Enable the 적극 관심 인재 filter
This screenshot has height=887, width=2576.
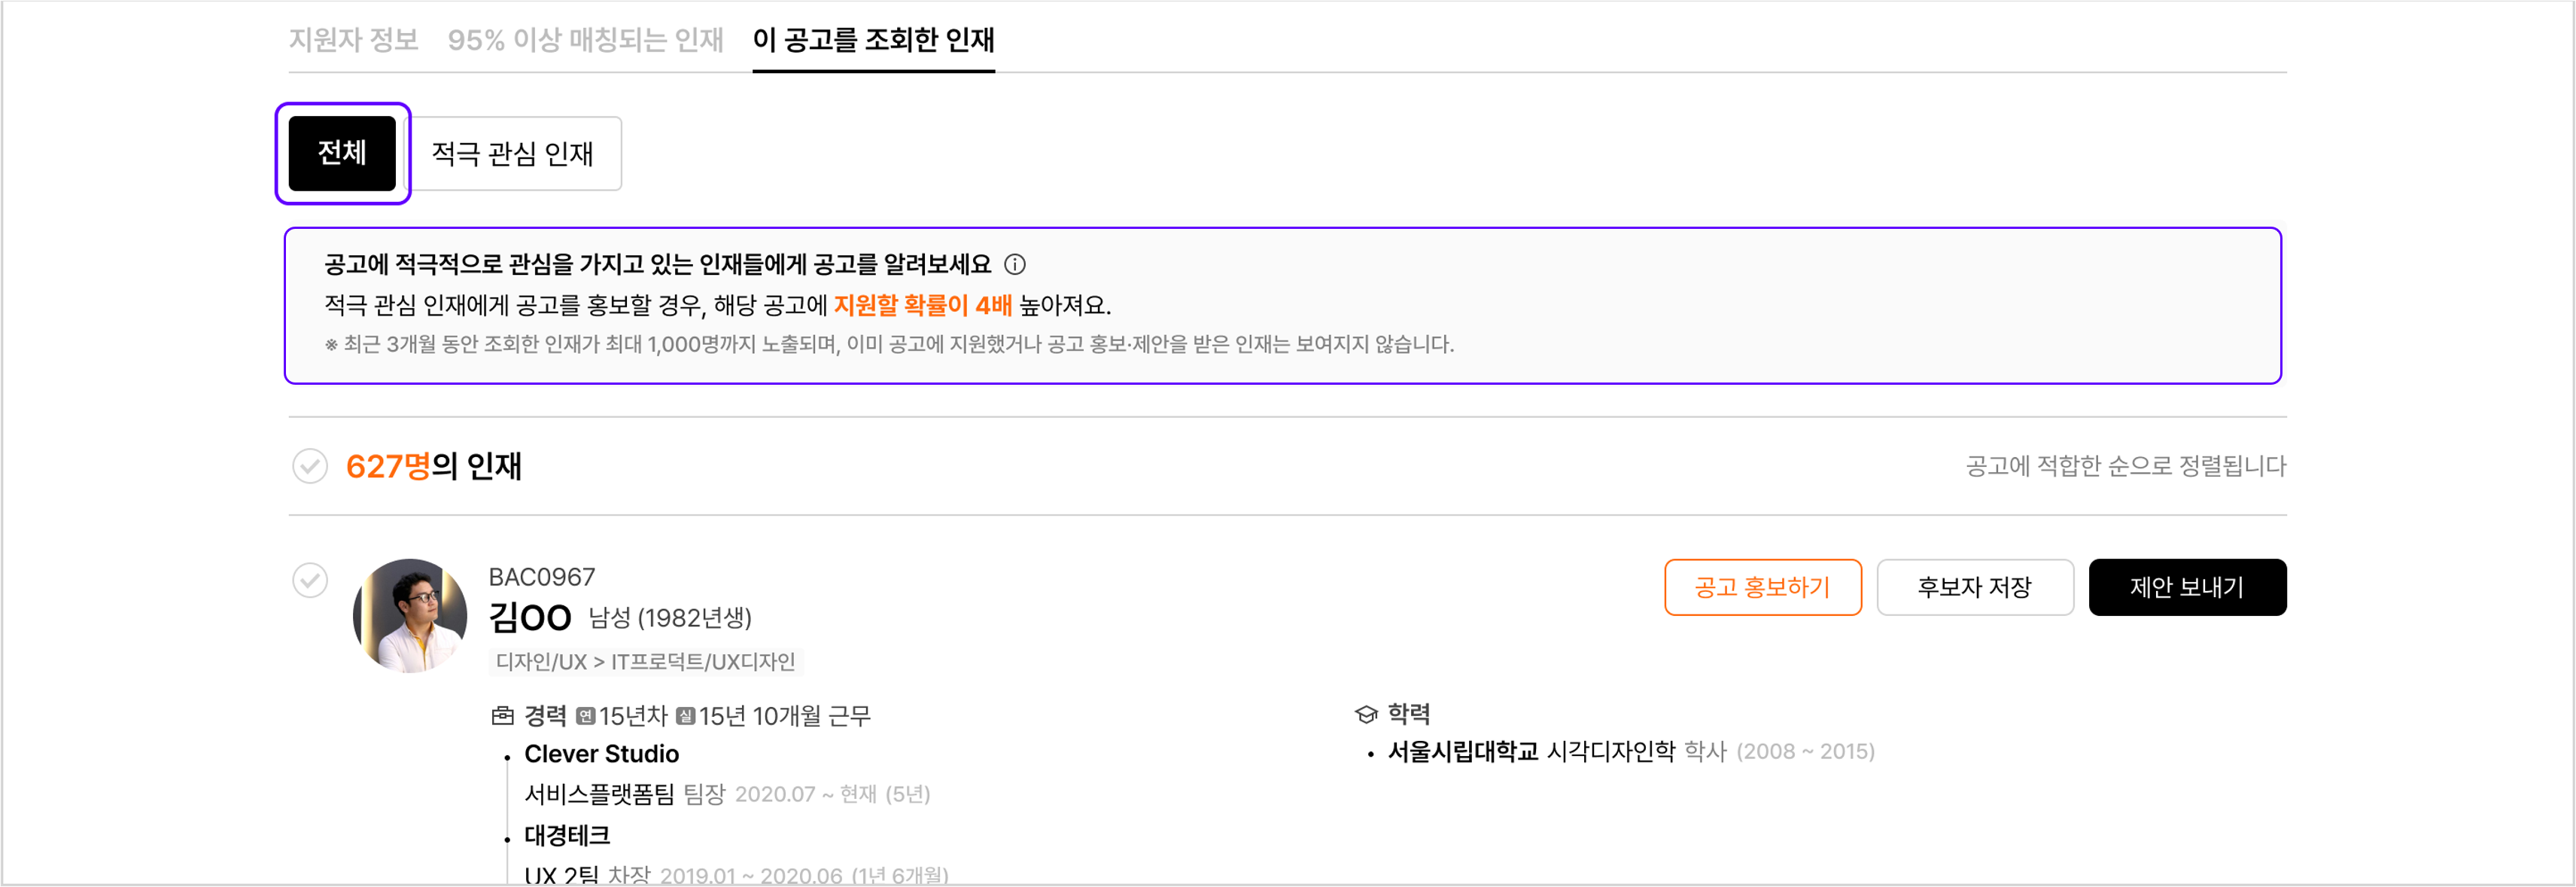[514, 153]
